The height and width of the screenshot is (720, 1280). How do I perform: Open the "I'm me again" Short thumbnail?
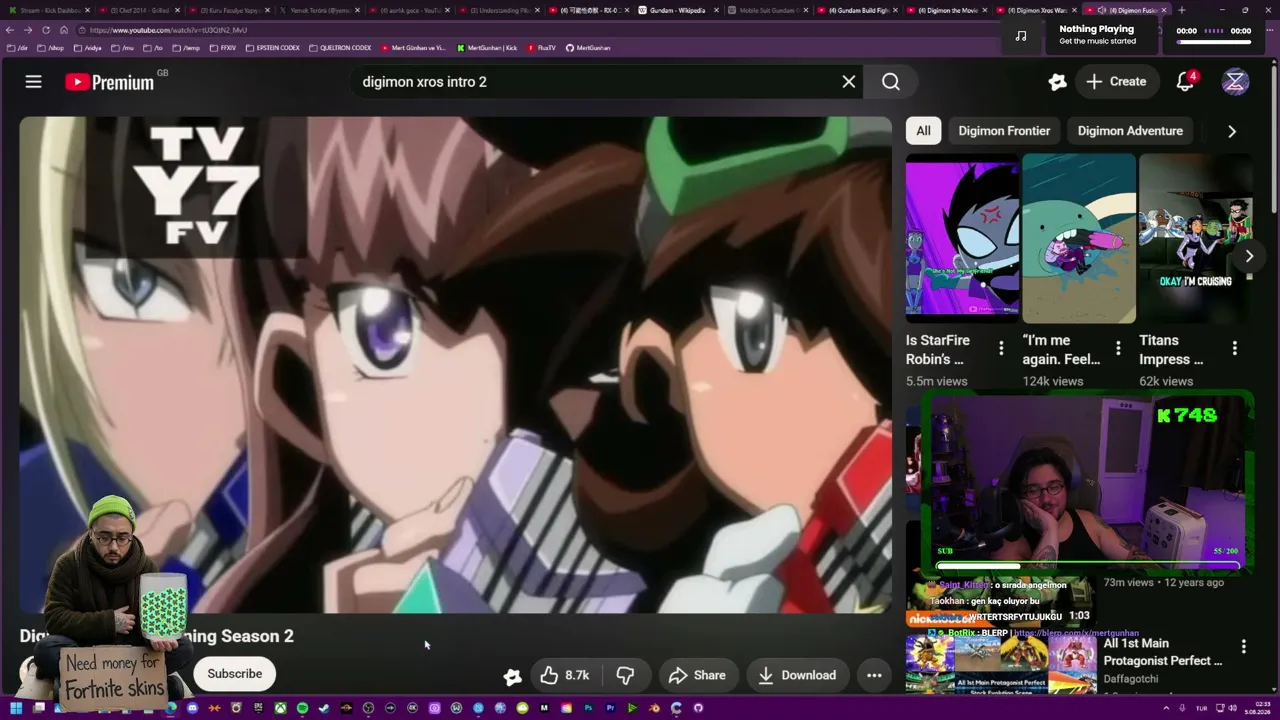[x=1079, y=238]
